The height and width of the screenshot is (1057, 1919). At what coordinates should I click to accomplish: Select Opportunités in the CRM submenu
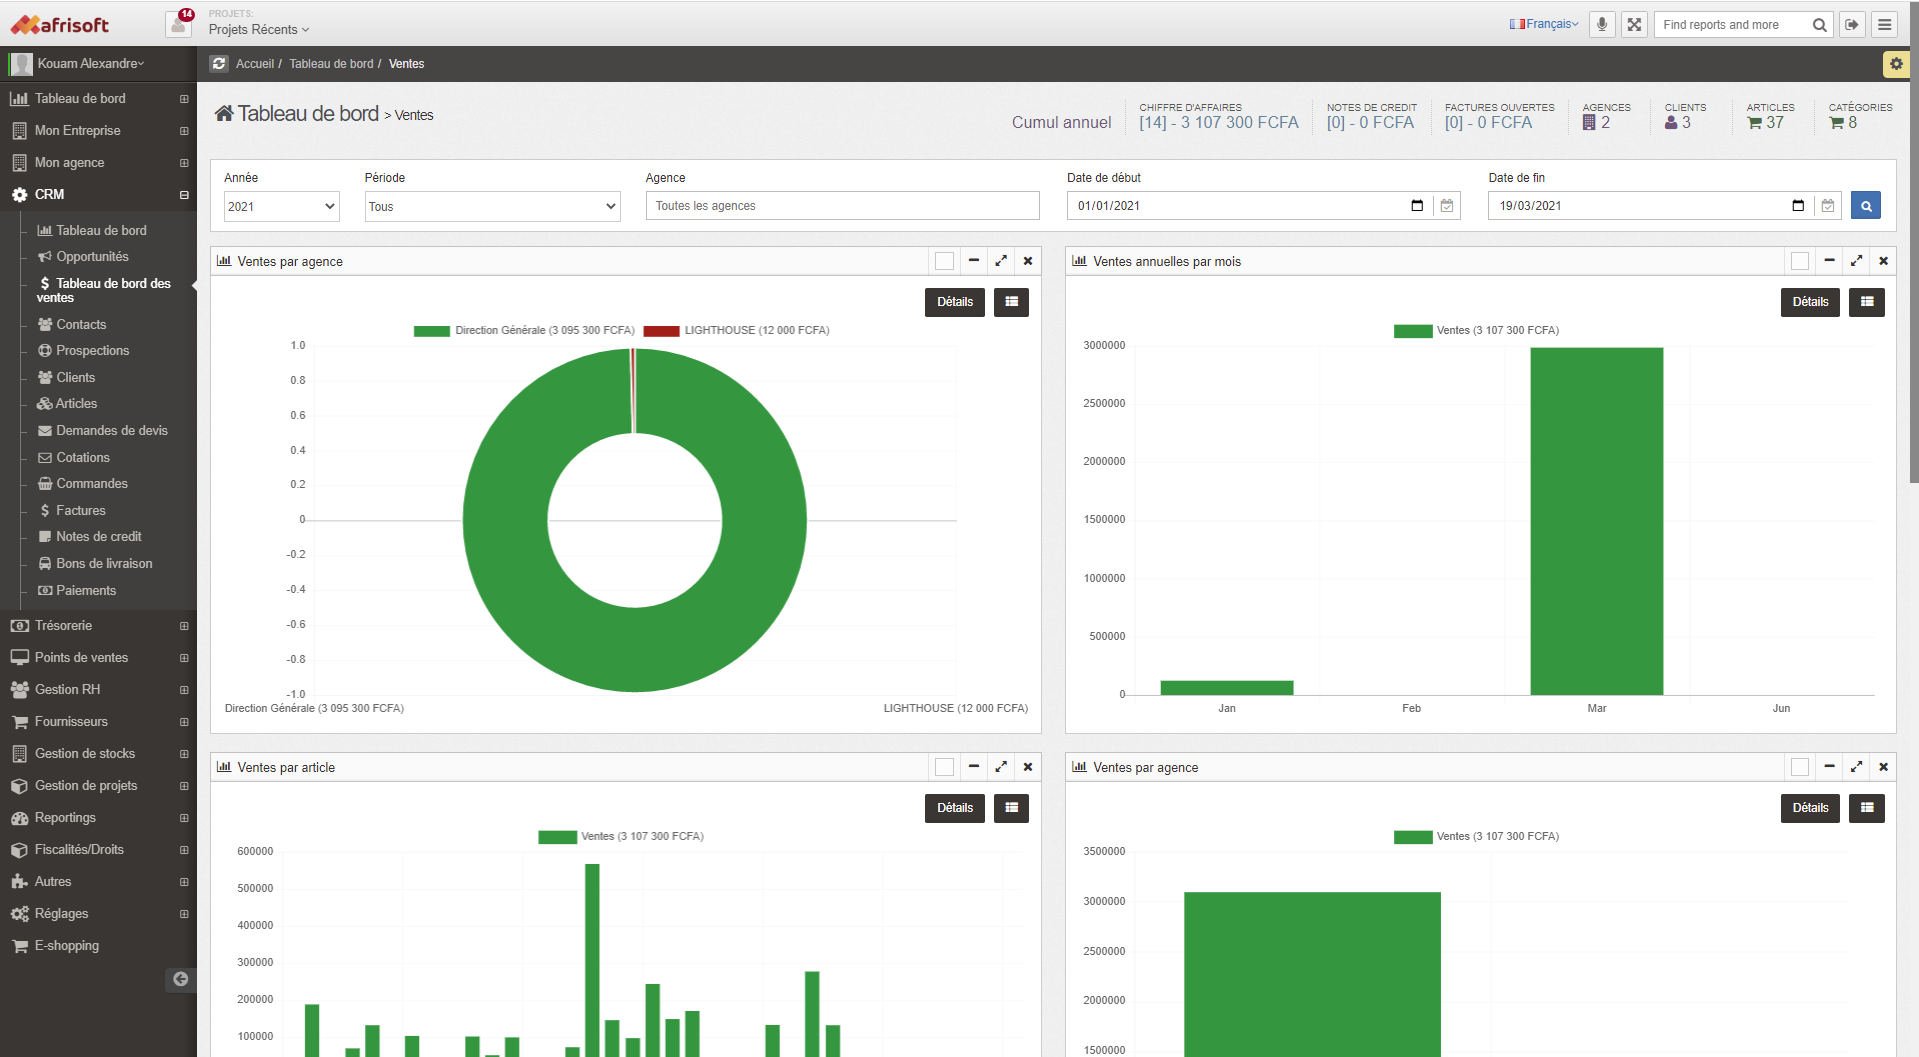(92, 257)
